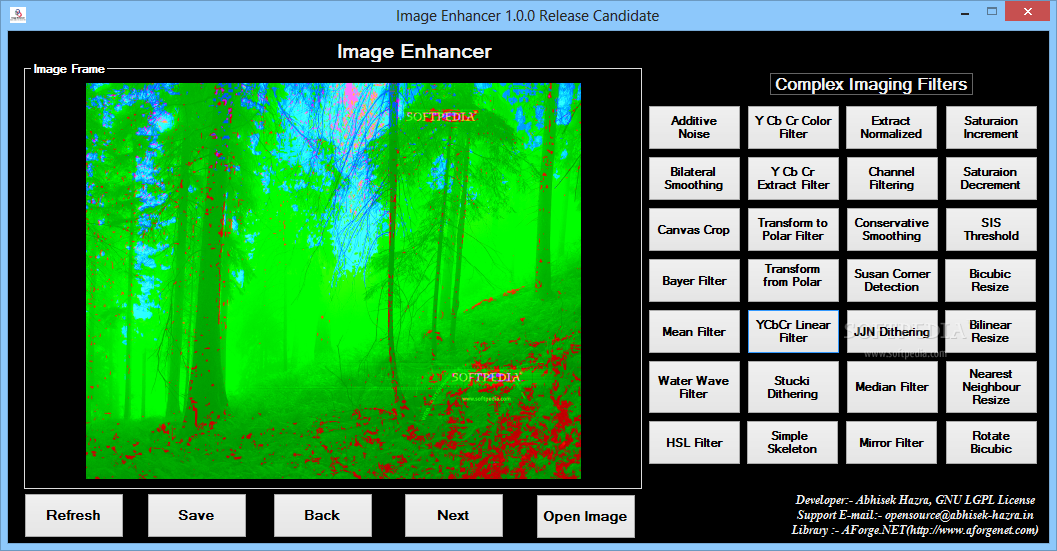The width and height of the screenshot is (1057, 551).
Task: Select Extract Normalized filter
Action: pyautogui.click(x=891, y=127)
